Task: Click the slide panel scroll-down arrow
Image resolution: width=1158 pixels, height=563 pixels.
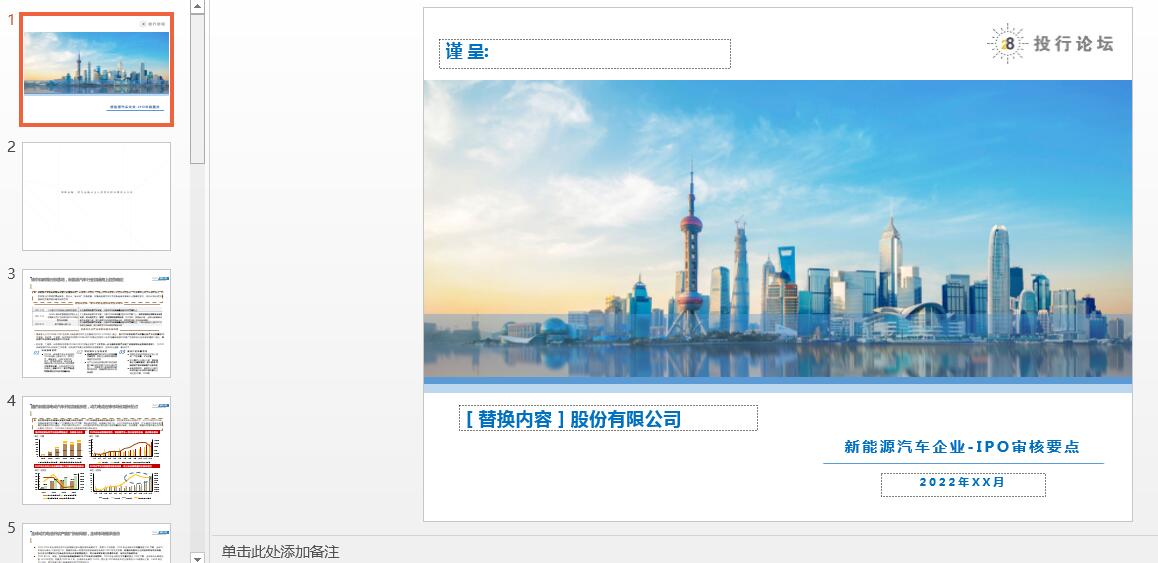Action: pyautogui.click(x=197, y=557)
